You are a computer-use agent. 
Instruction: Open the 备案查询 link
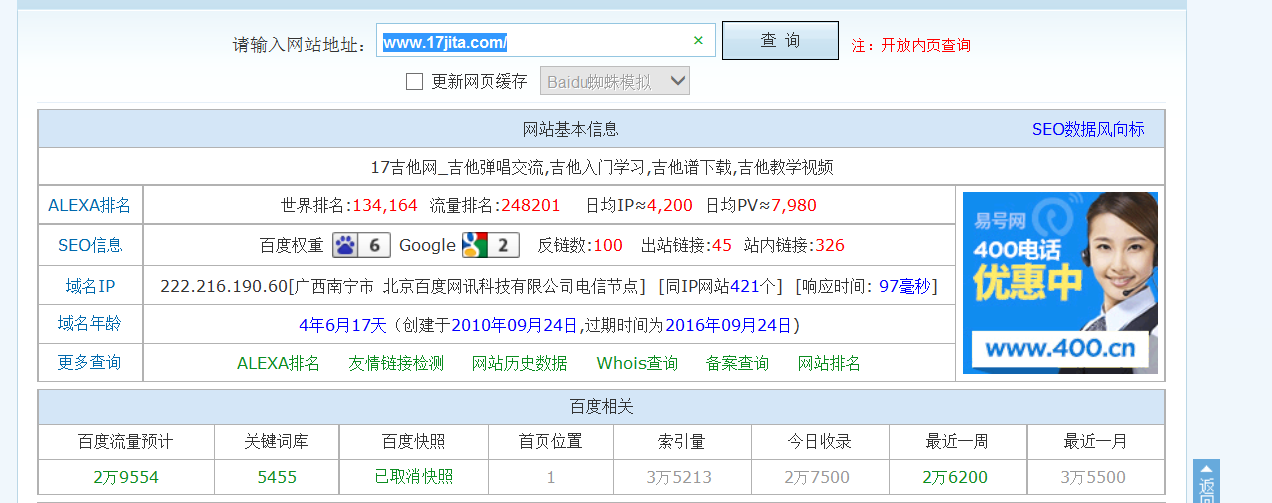point(737,363)
